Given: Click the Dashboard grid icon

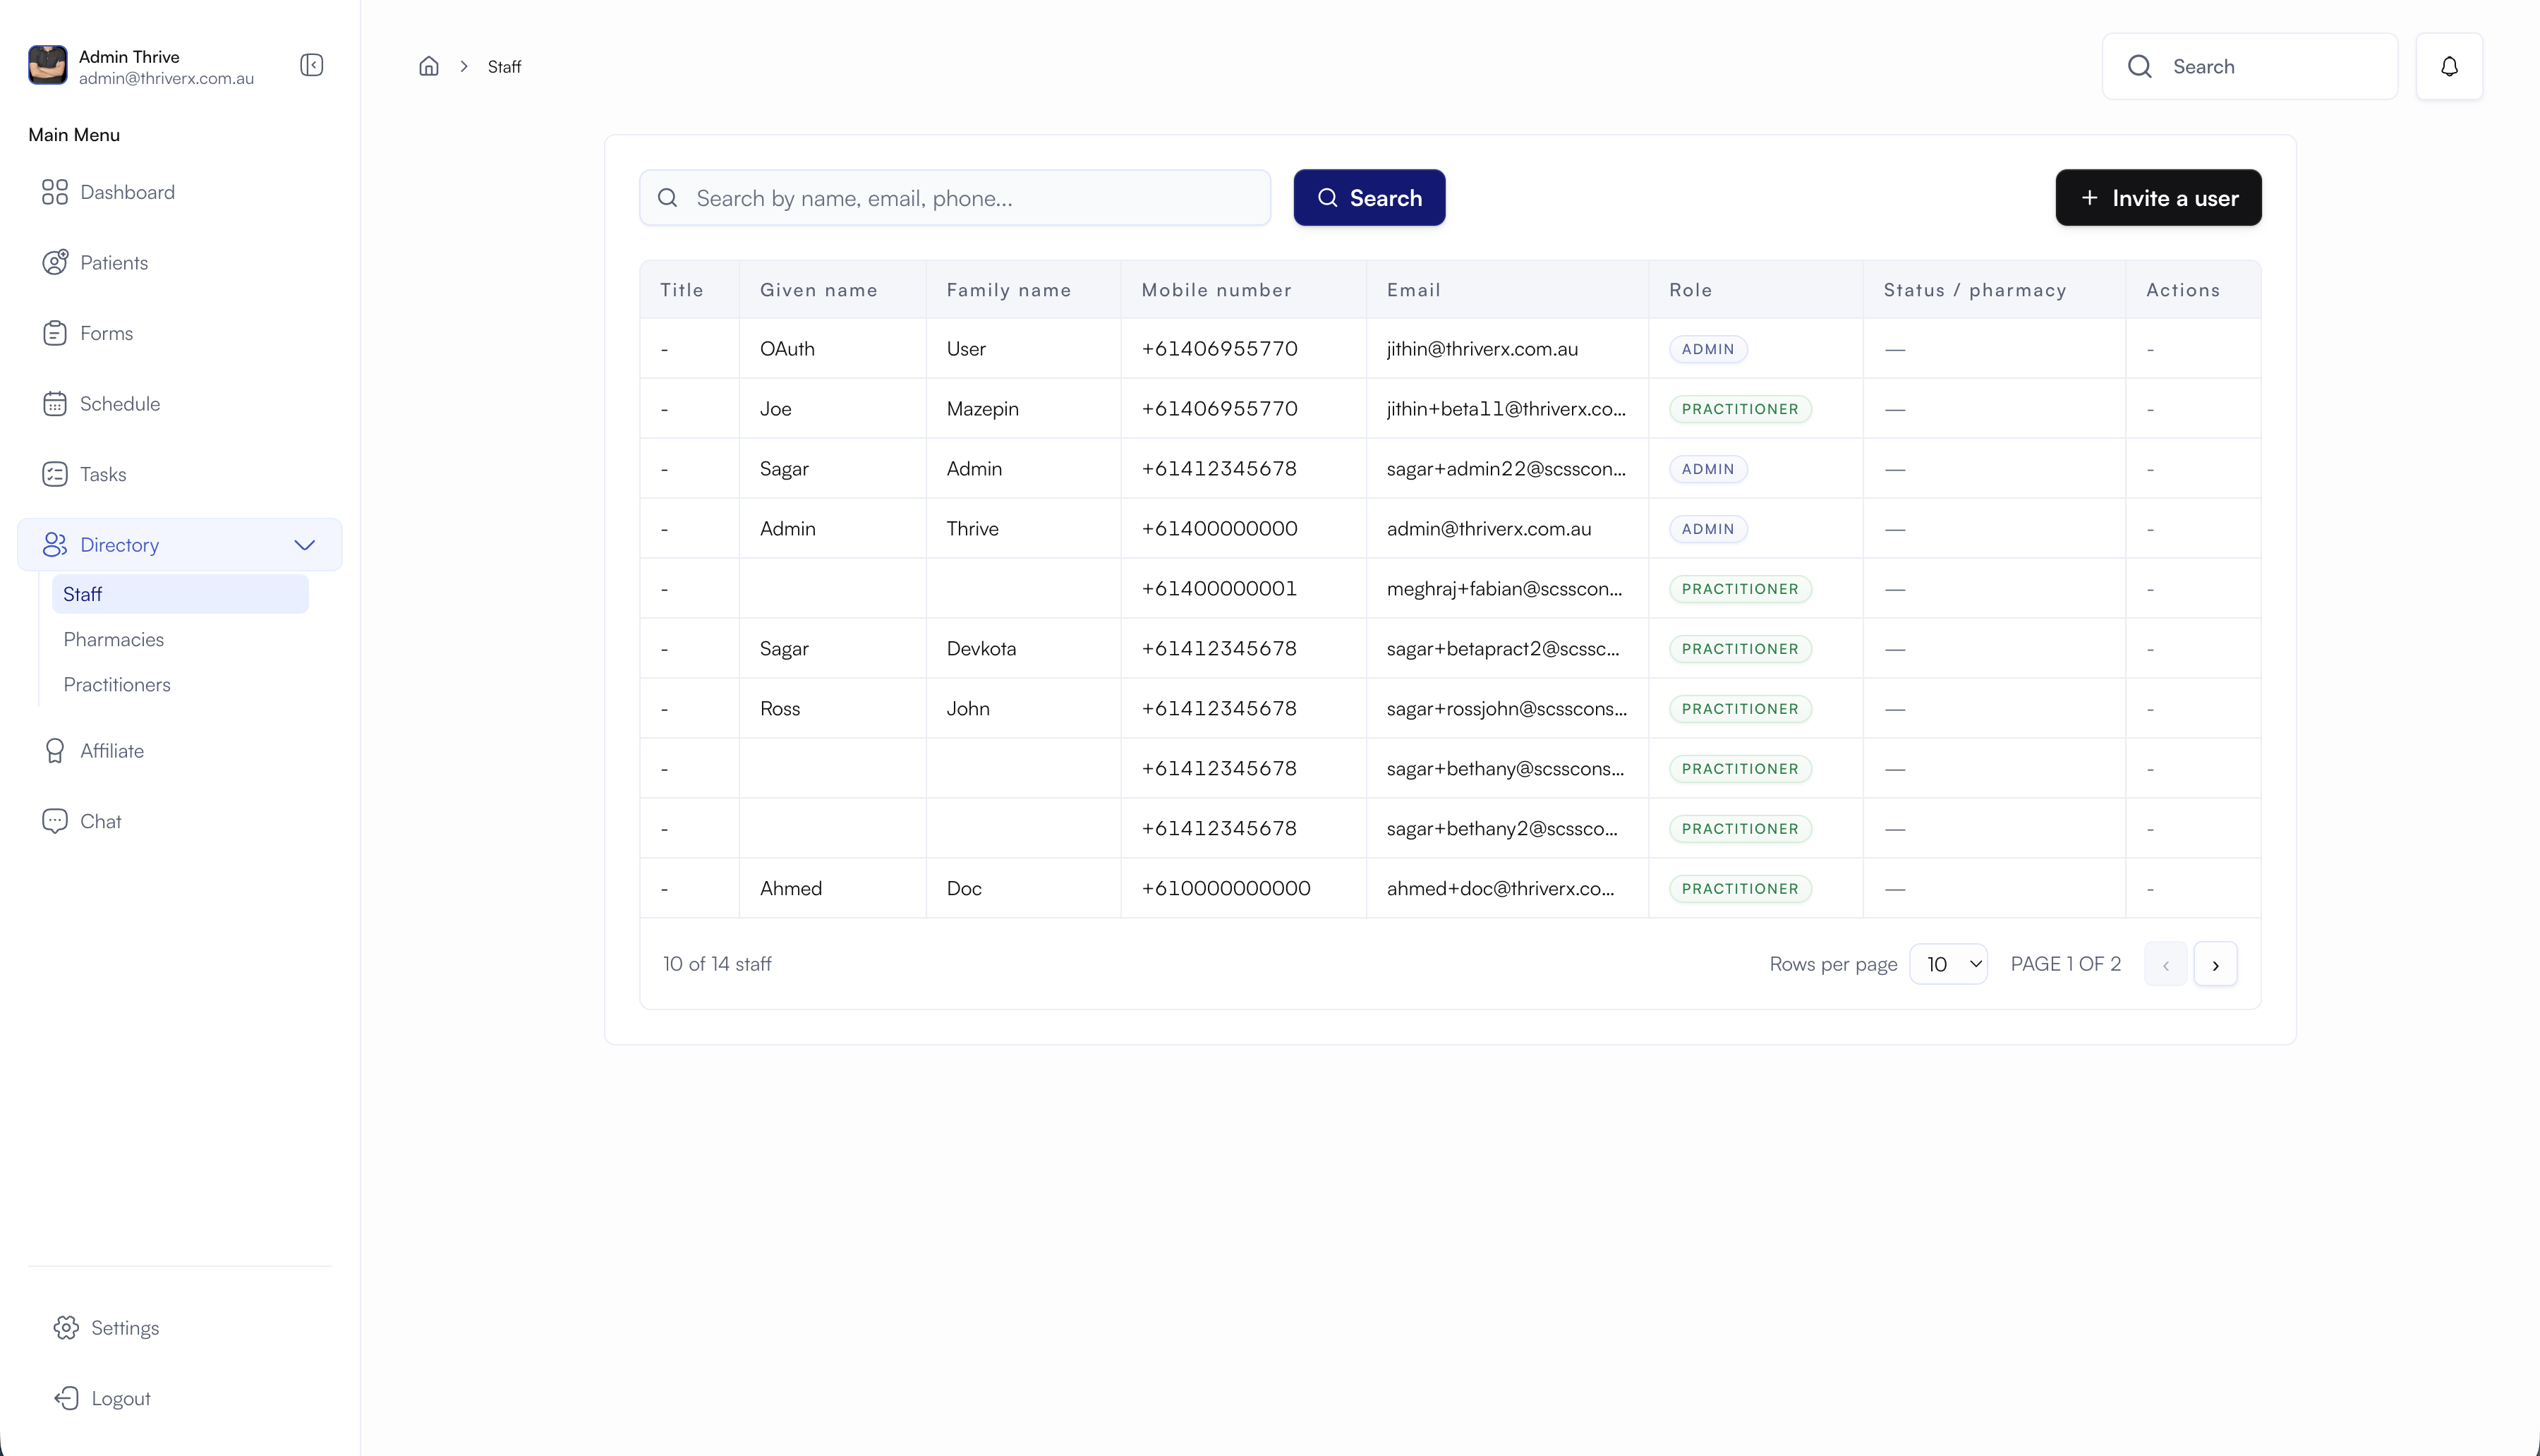Looking at the screenshot, I should (x=55, y=192).
